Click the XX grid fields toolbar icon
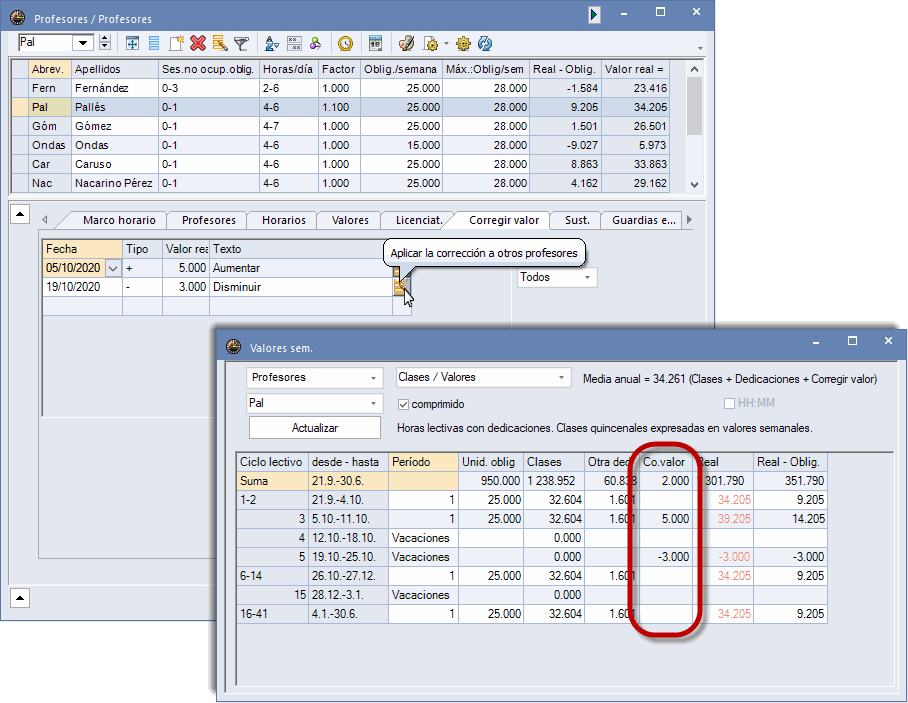Image resolution: width=908 pixels, height=703 pixels. click(x=294, y=43)
